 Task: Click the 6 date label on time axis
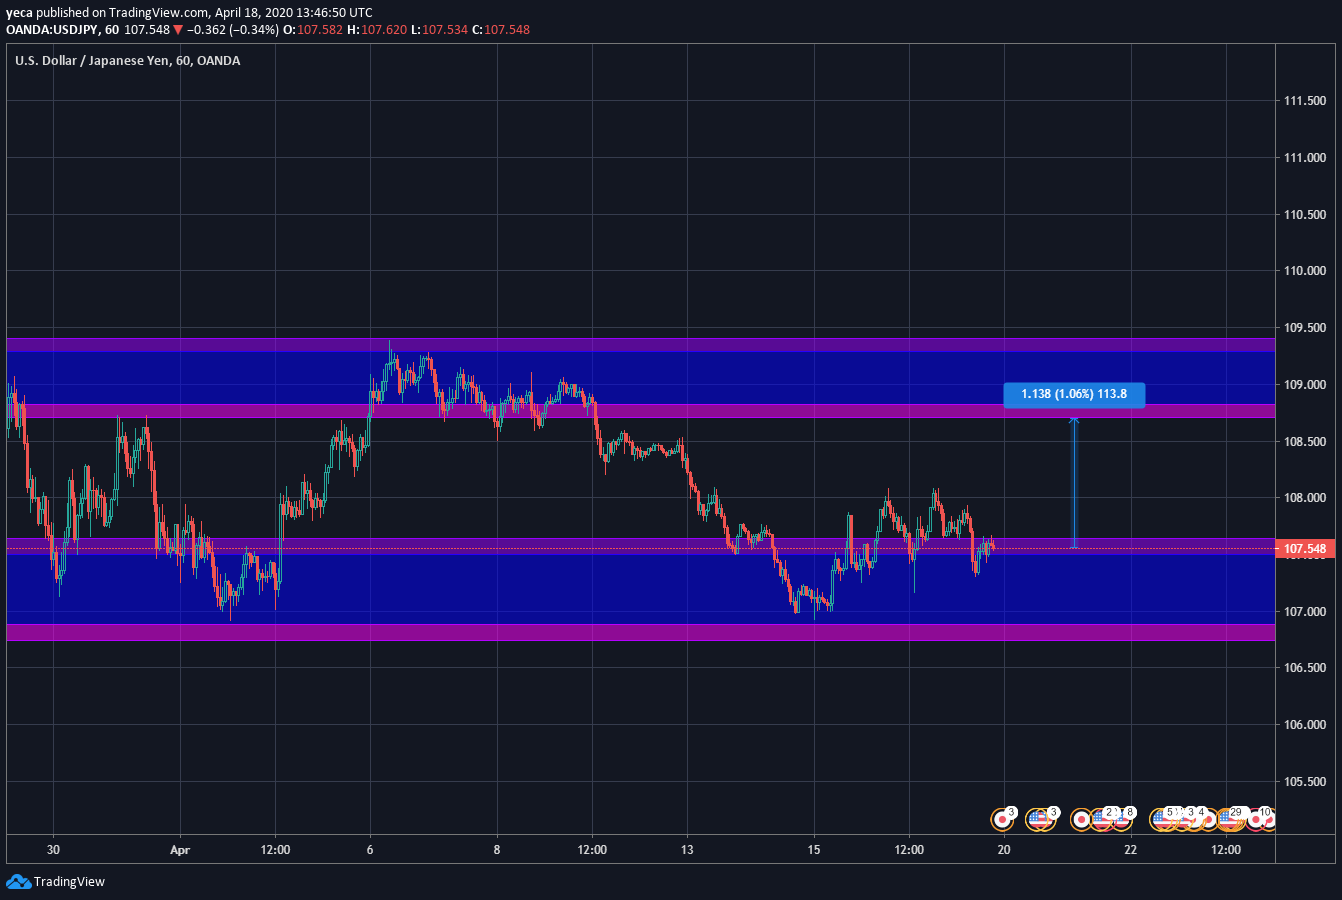[370, 850]
